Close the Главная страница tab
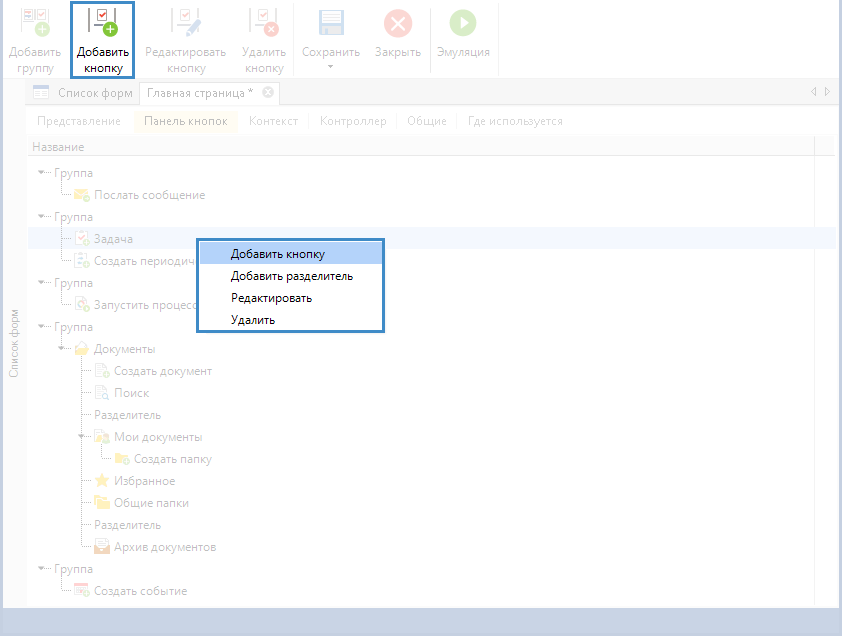Image resolution: width=842 pixels, height=636 pixels. coord(268,93)
